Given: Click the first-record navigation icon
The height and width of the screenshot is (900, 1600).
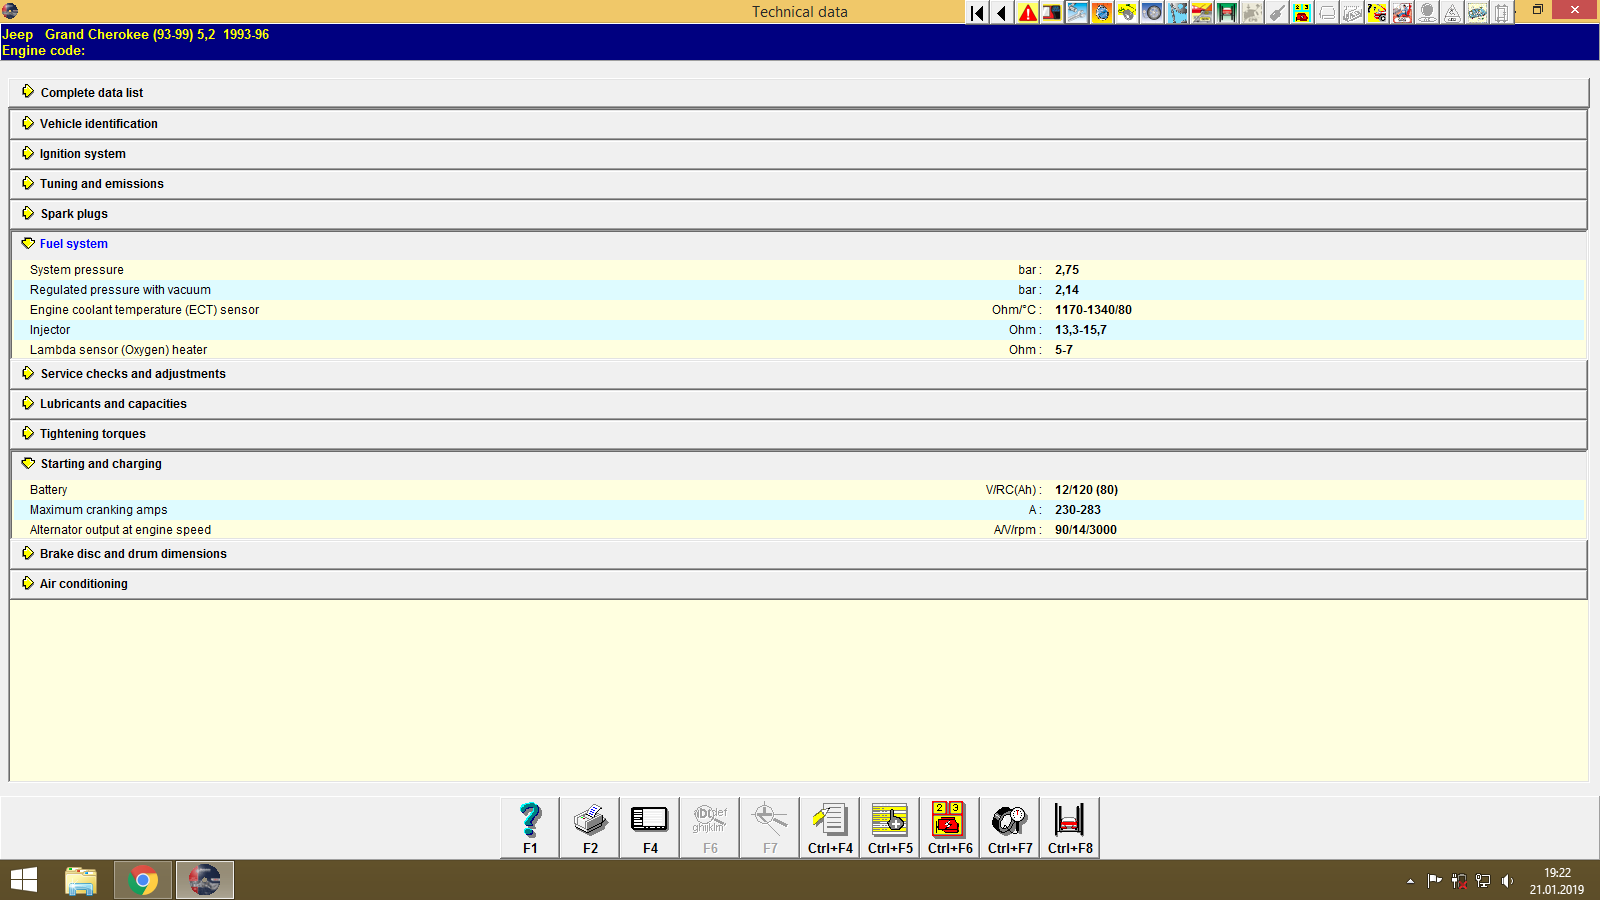Looking at the screenshot, I should 976,13.
